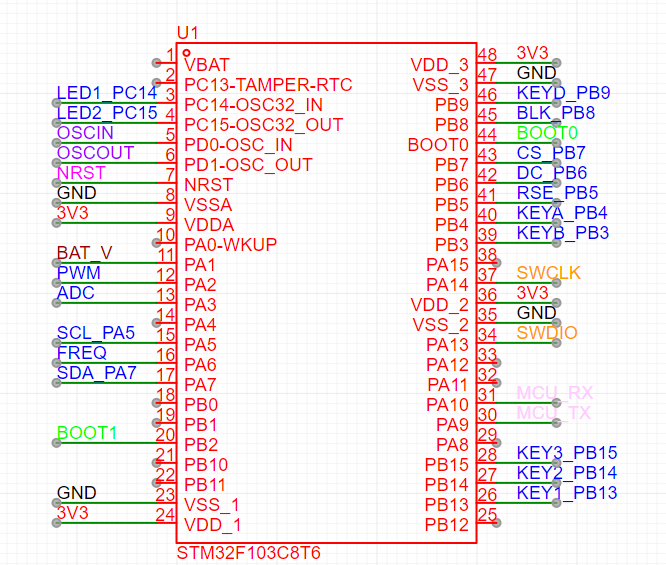Image resolution: width=666 pixels, height=565 pixels.
Task: Select the OSCOUT net label
Action: pos(96,153)
